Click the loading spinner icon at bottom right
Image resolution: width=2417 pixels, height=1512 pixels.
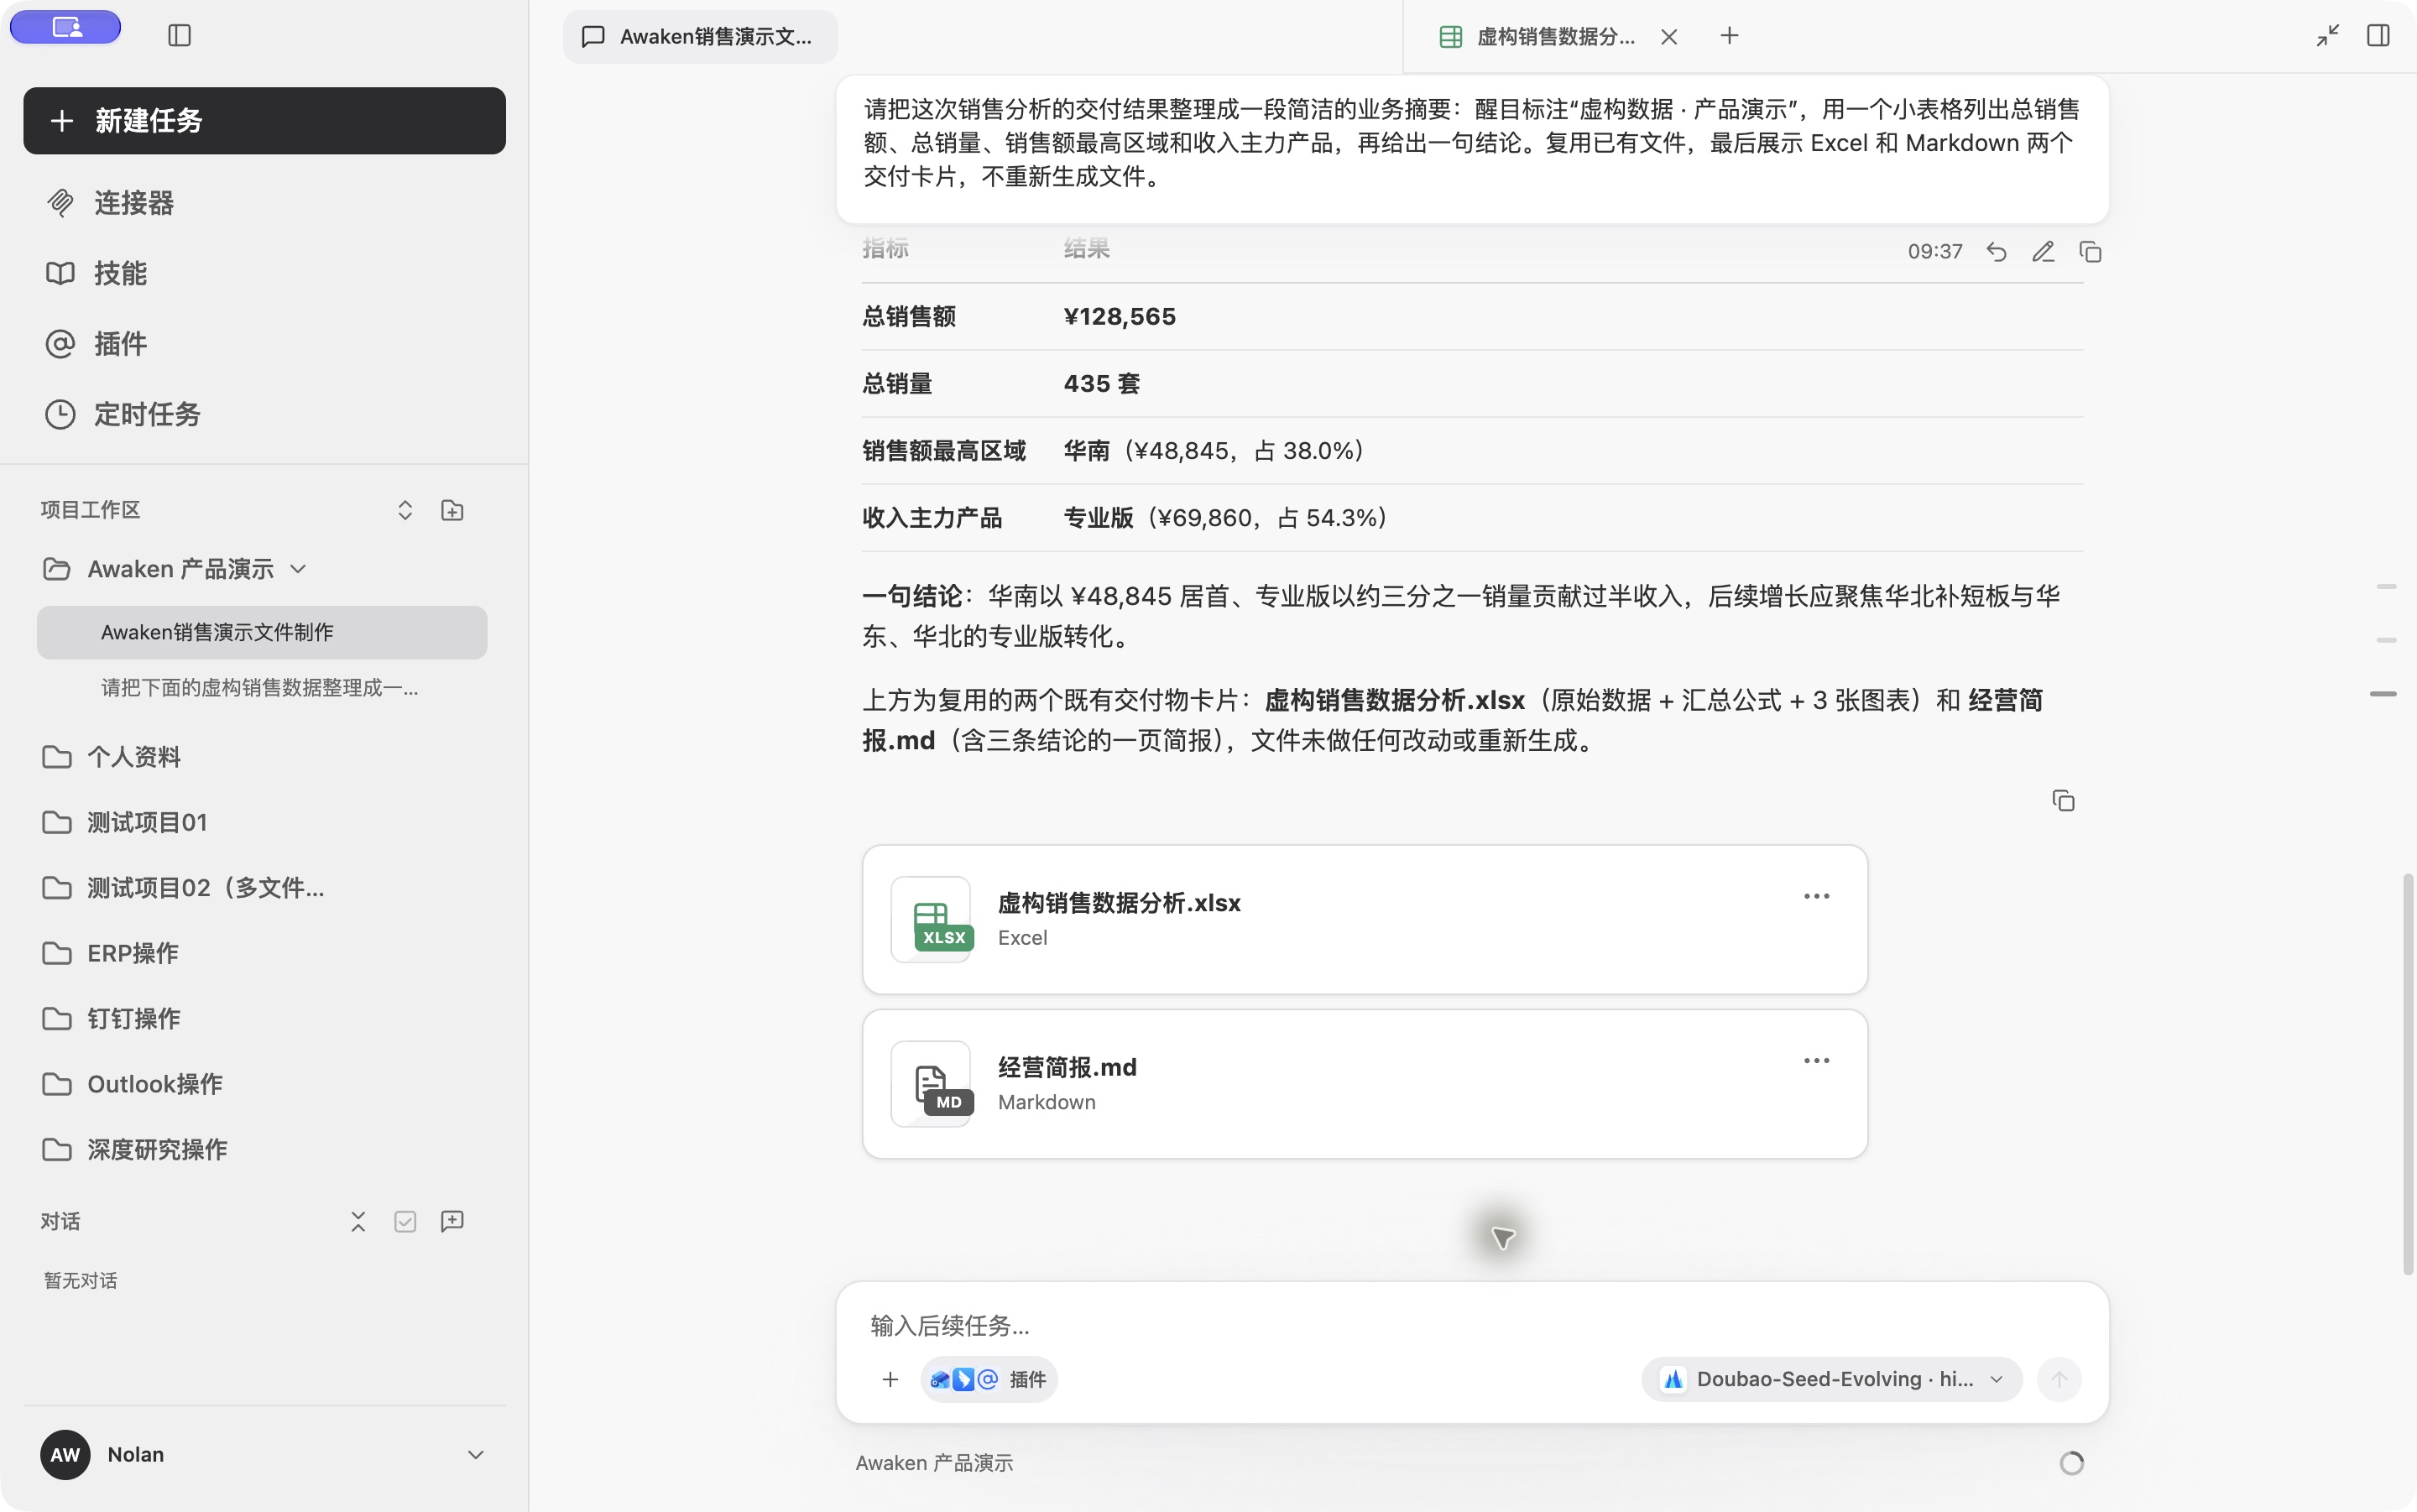[x=2071, y=1463]
